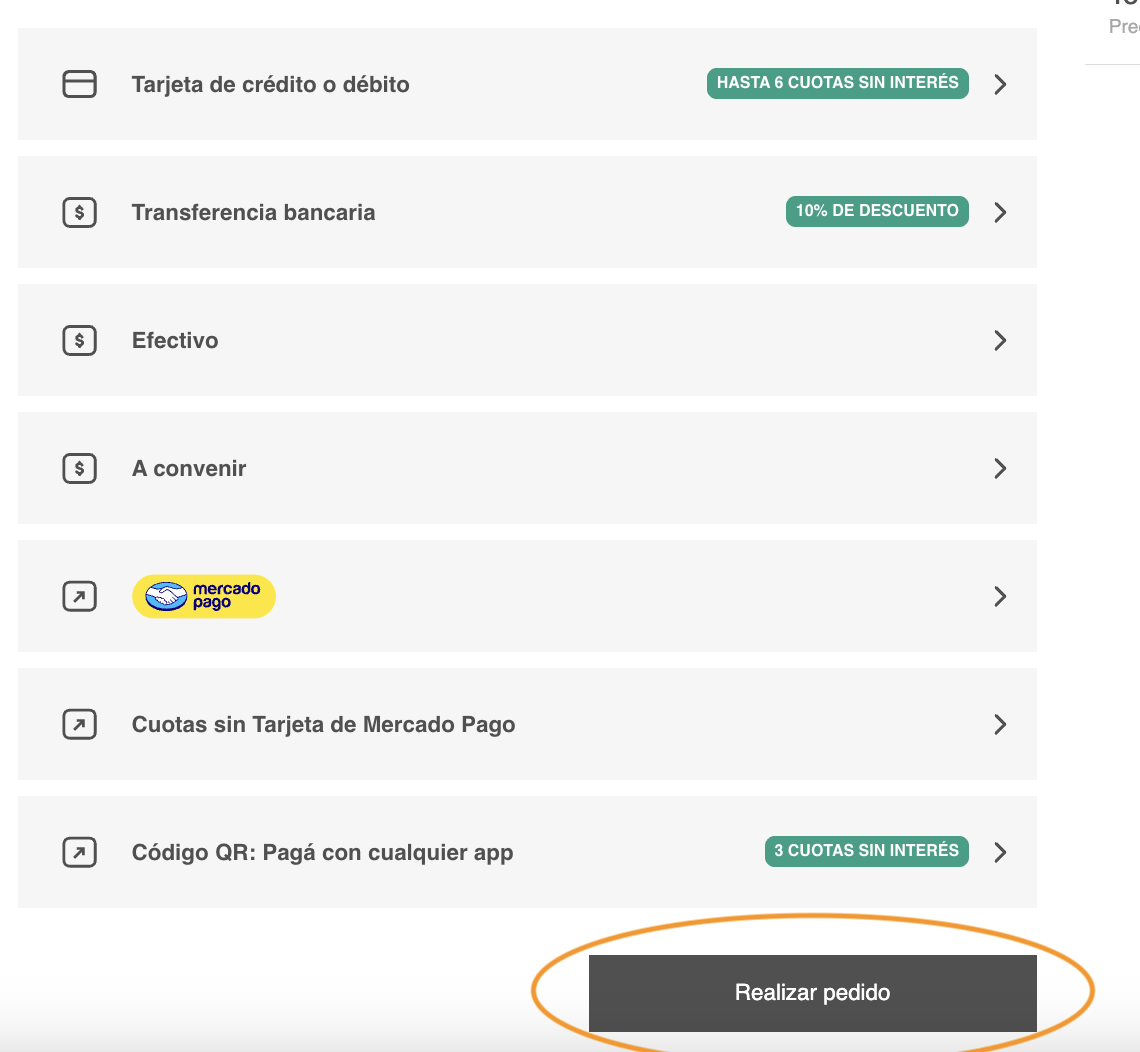Click external link icon beside Código QR
Image resolution: width=1140 pixels, height=1052 pixels.
[80, 853]
